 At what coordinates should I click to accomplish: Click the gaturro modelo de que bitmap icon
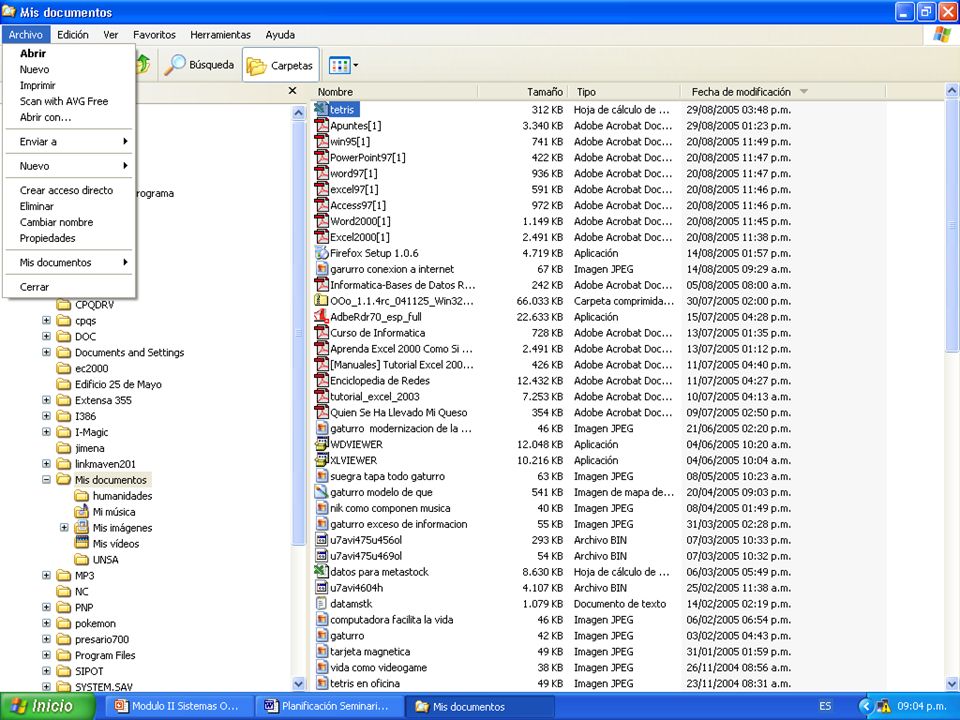pyautogui.click(x=321, y=492)
